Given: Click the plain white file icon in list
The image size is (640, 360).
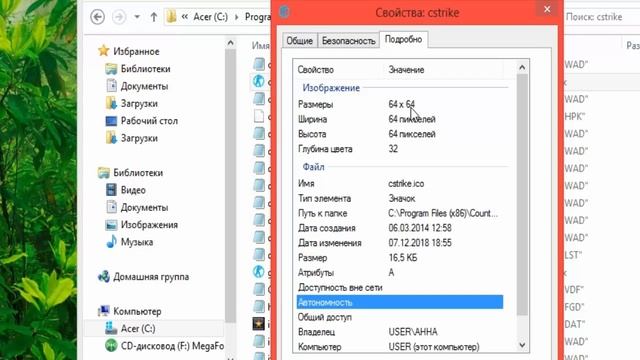Looking at the screenshot, I should pos(258,116).
